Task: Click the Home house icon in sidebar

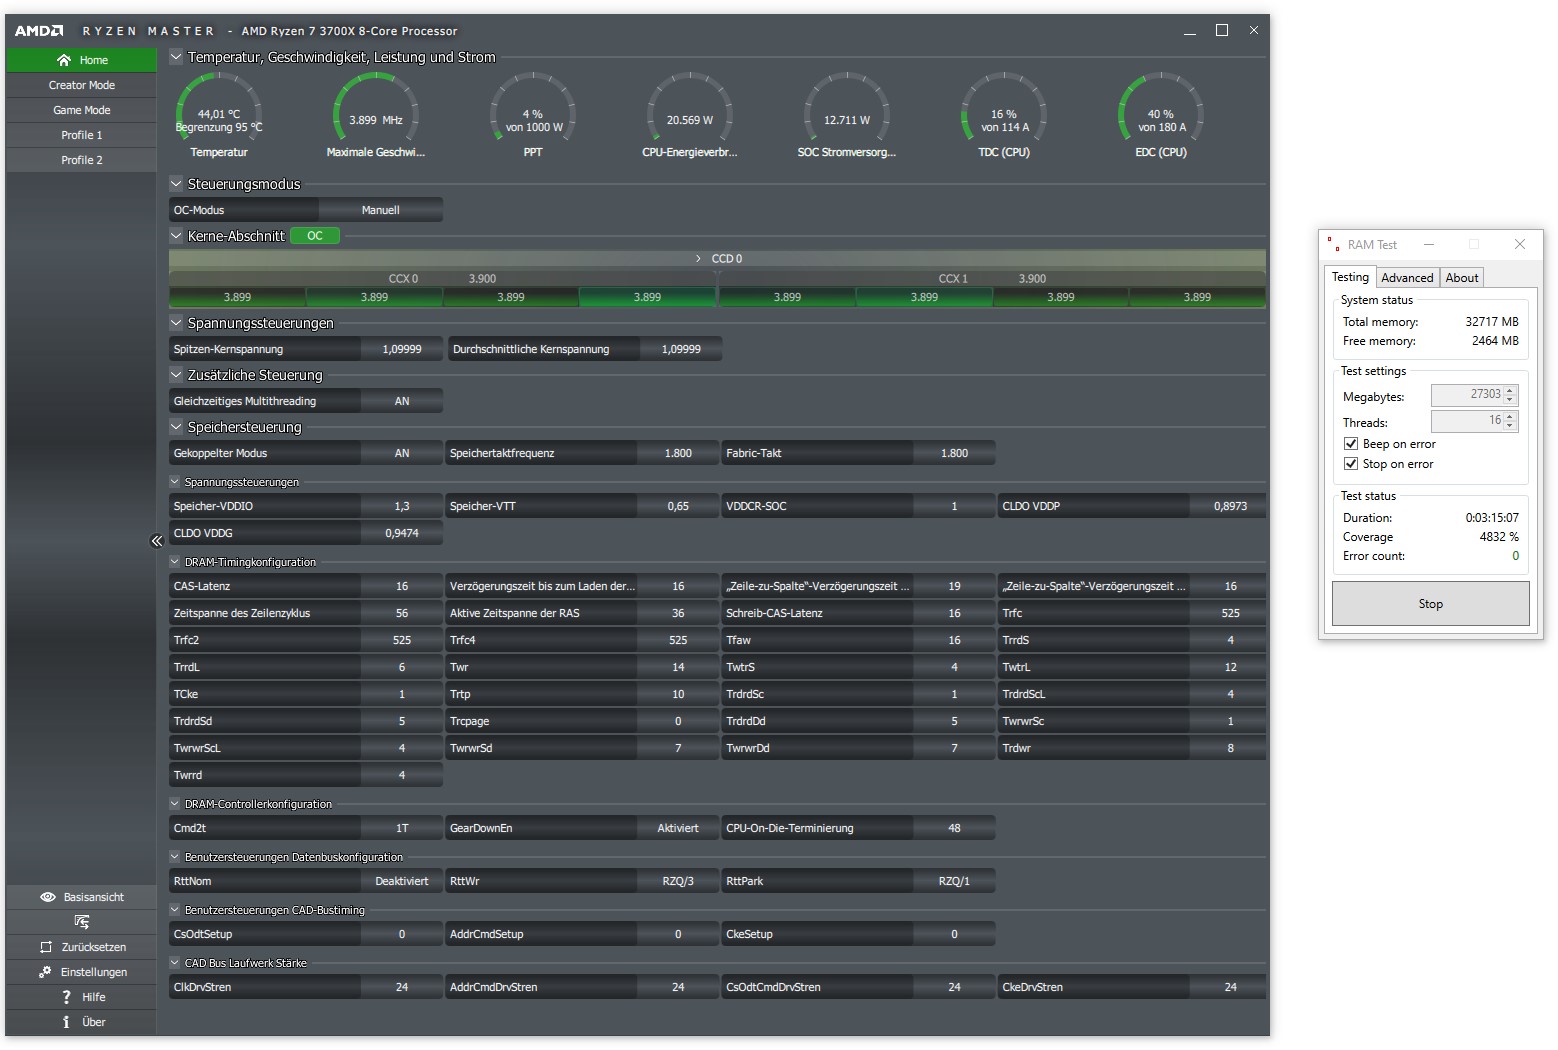Action: point(64,60)
